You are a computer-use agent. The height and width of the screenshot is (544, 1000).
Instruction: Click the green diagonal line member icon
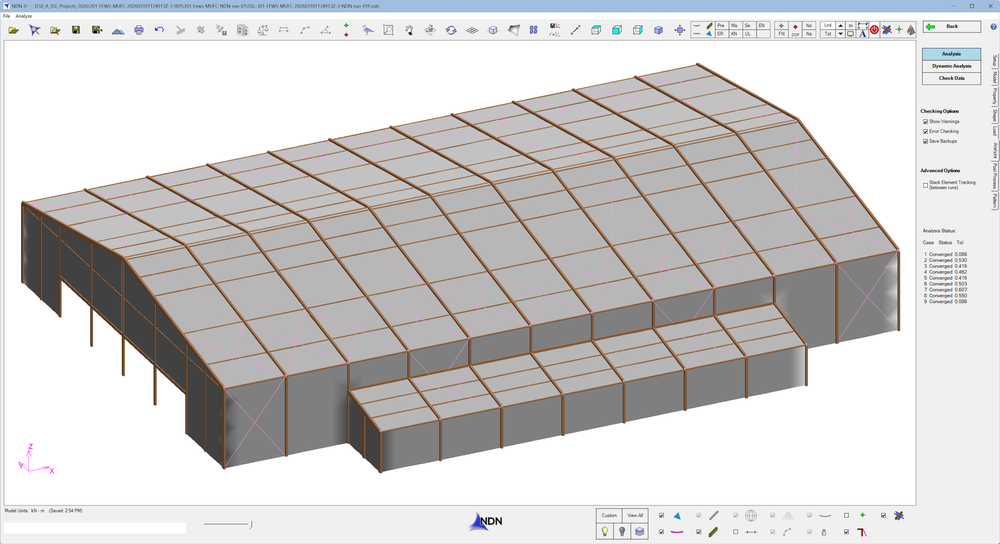click(575, 30)
